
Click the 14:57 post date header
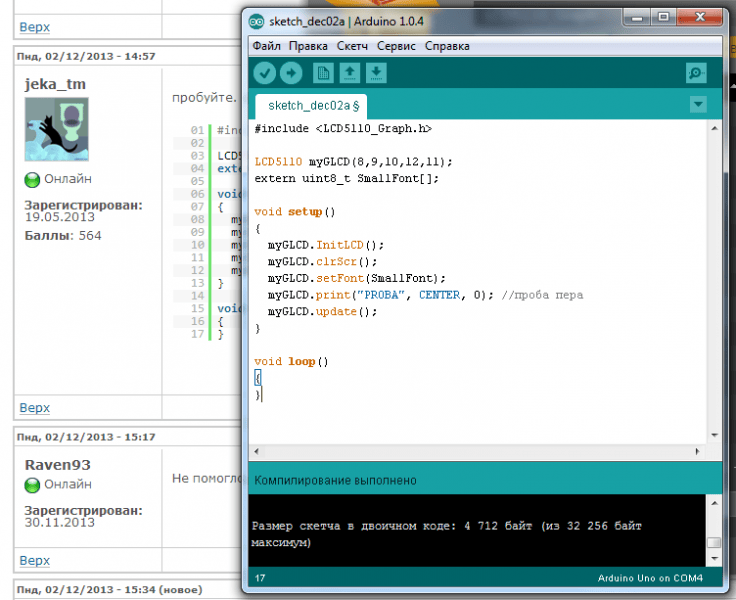pyautogui.click(x=86, y=56)
